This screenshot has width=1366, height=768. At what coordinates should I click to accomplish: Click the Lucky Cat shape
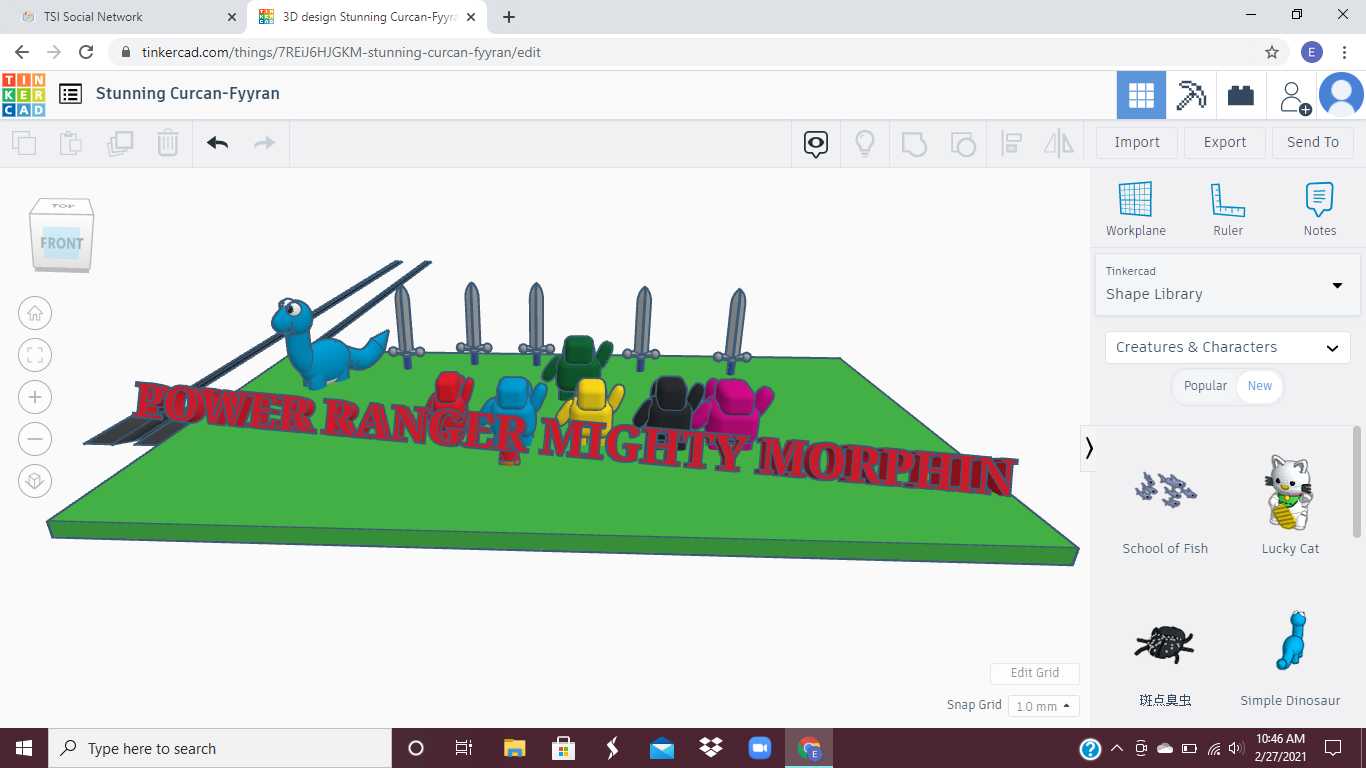(x=1290, y=502)
